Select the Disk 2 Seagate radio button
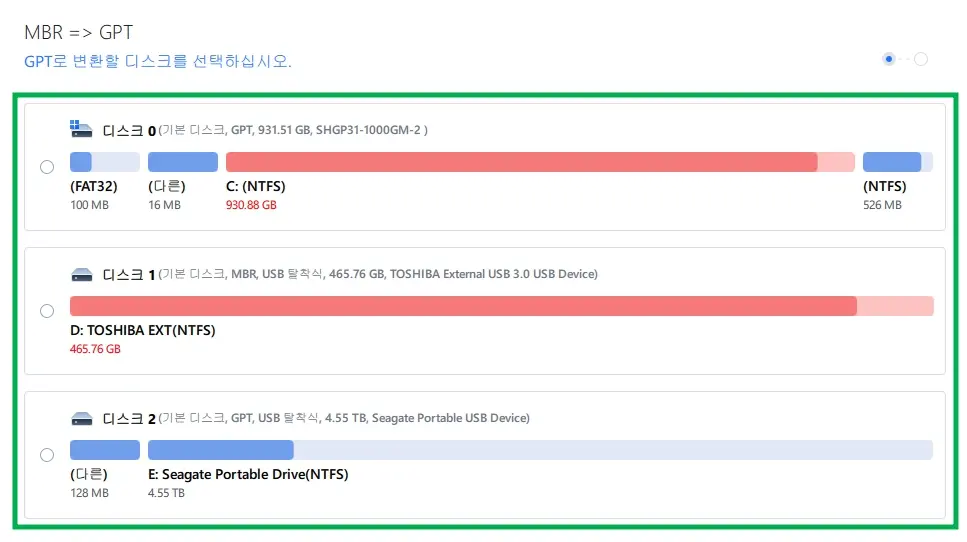This screenshot has height=542, width=967. (x=47, y=455)
